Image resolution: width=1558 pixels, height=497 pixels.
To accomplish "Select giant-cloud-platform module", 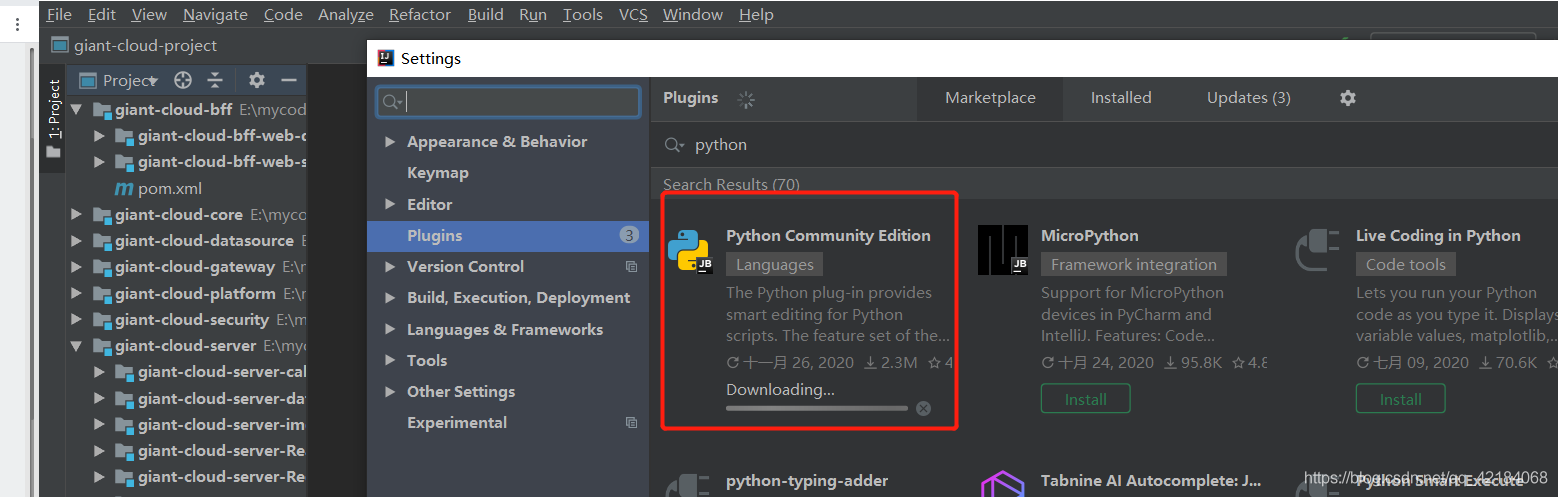I will (195, 294).
